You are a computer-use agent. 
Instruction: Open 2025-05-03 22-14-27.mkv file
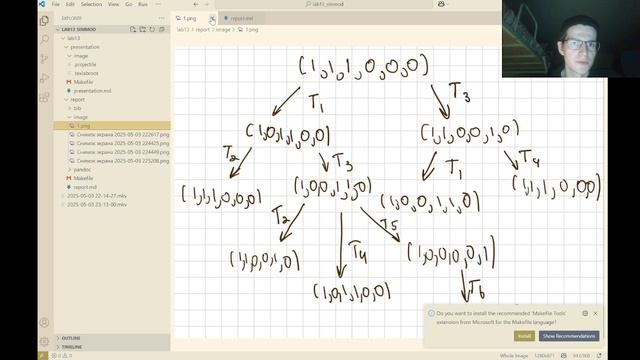pos(112,196)
